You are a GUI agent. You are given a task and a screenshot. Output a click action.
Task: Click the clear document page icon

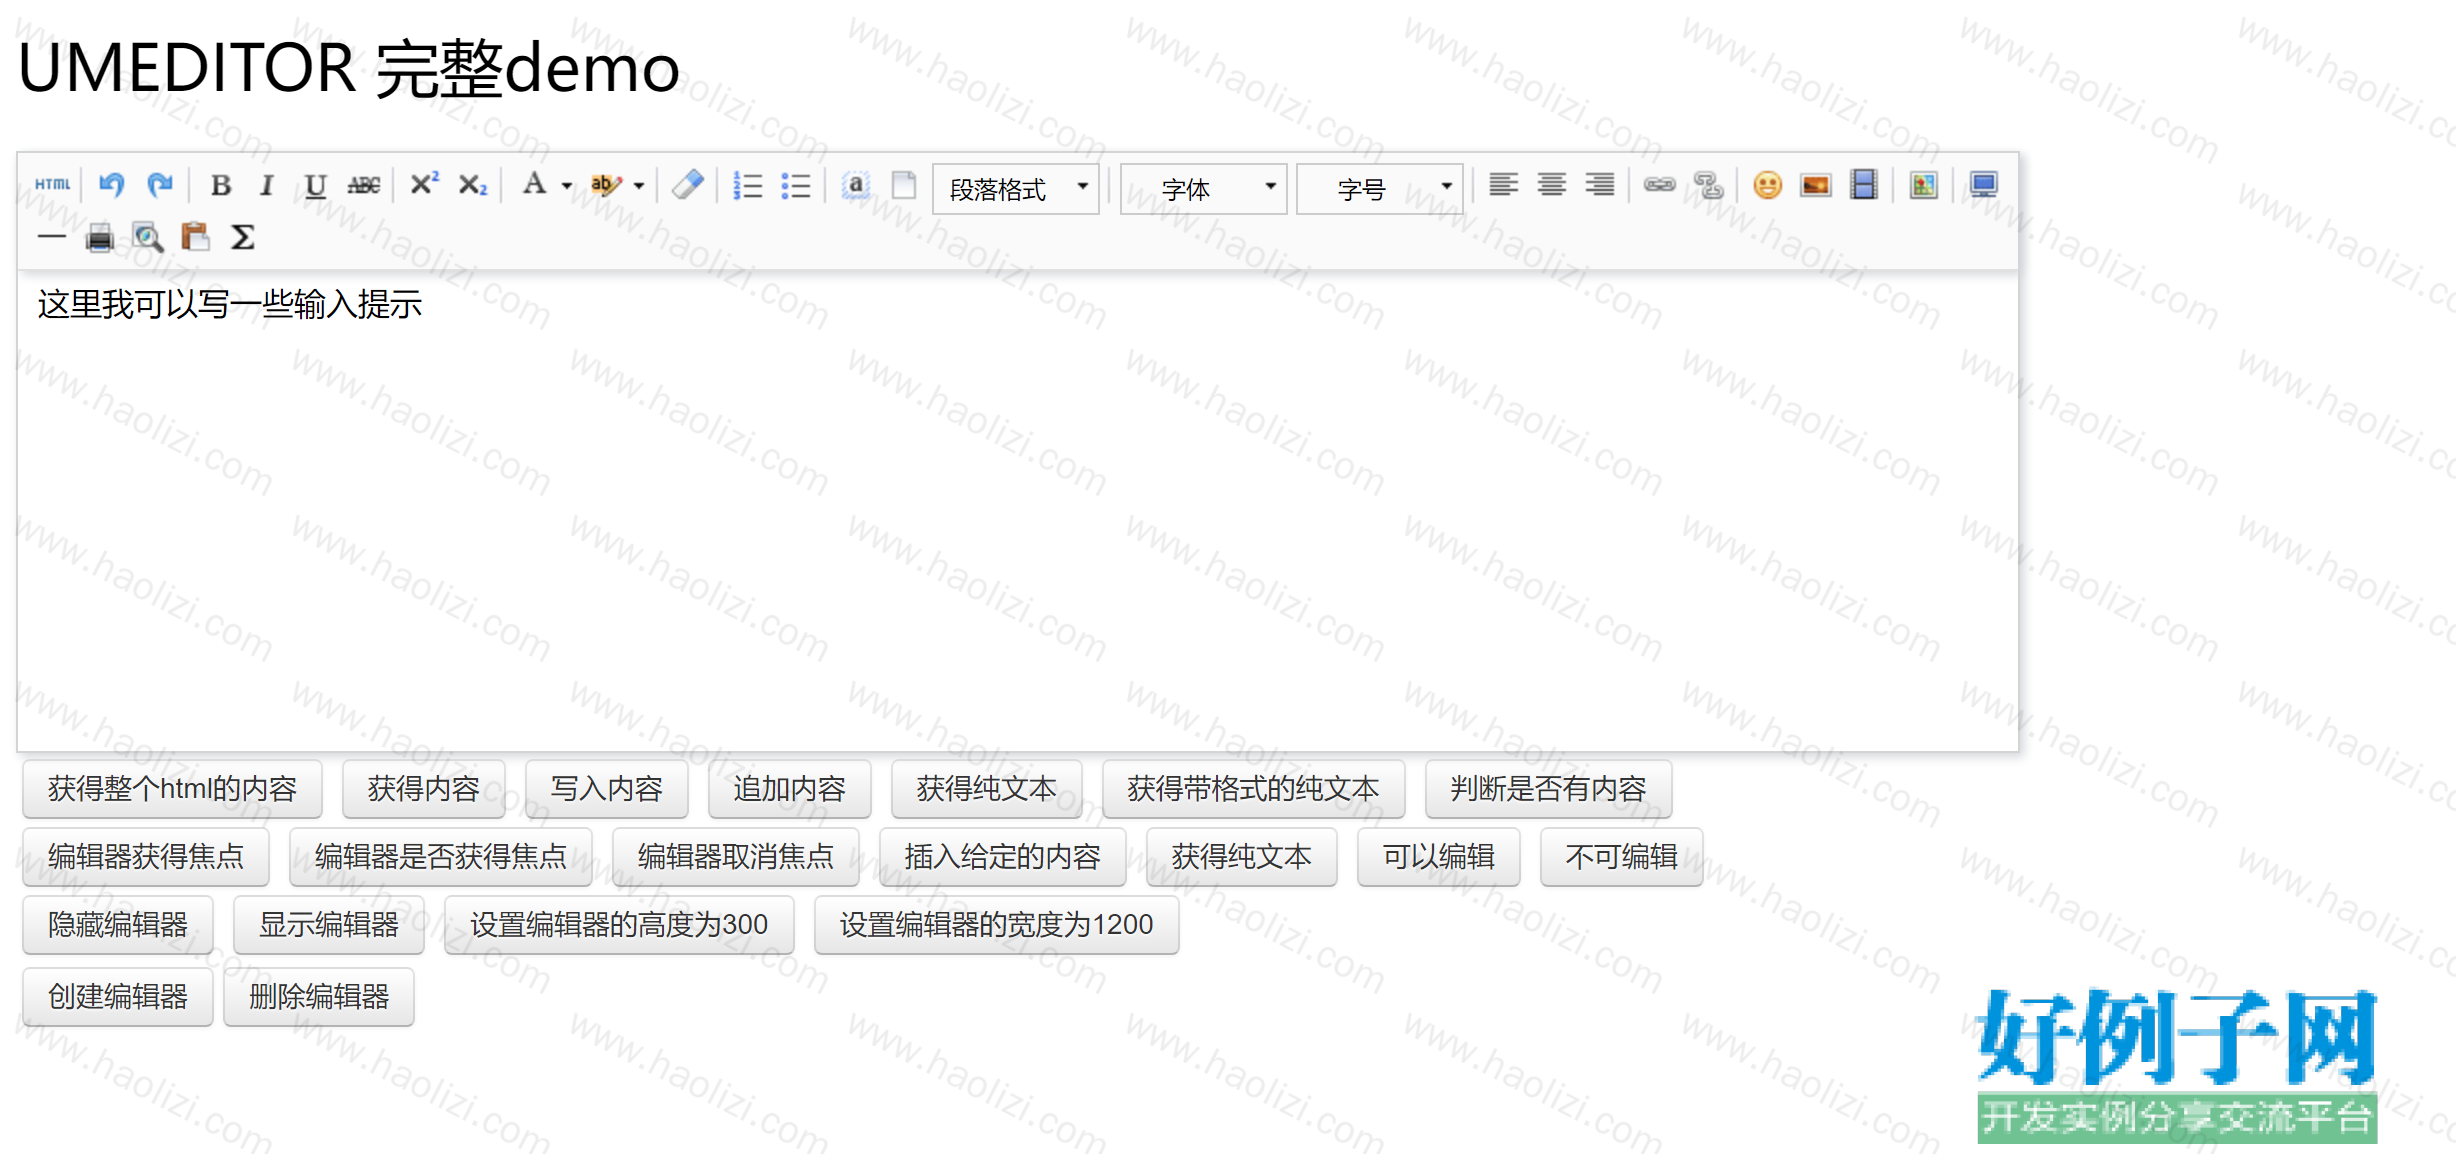(x=904, y=185)
